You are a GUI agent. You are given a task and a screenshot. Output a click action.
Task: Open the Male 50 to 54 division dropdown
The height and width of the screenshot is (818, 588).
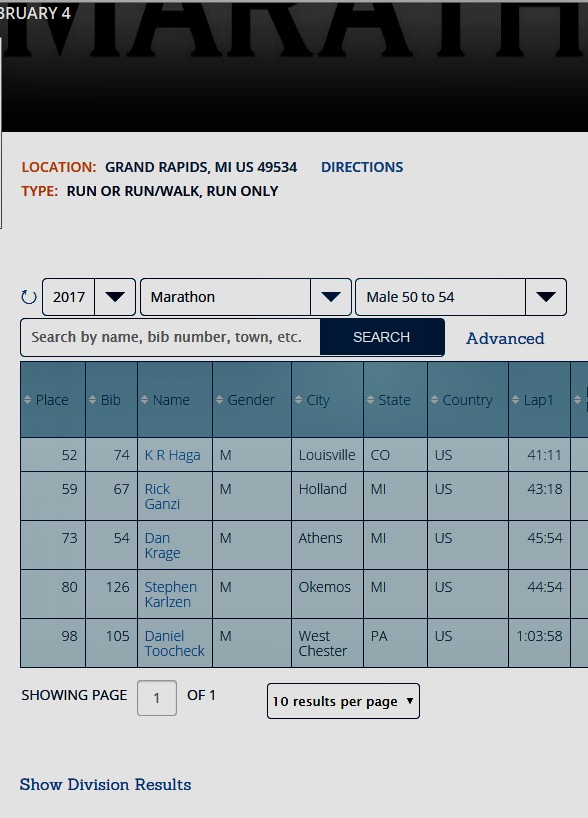click(x=461, y=297)
